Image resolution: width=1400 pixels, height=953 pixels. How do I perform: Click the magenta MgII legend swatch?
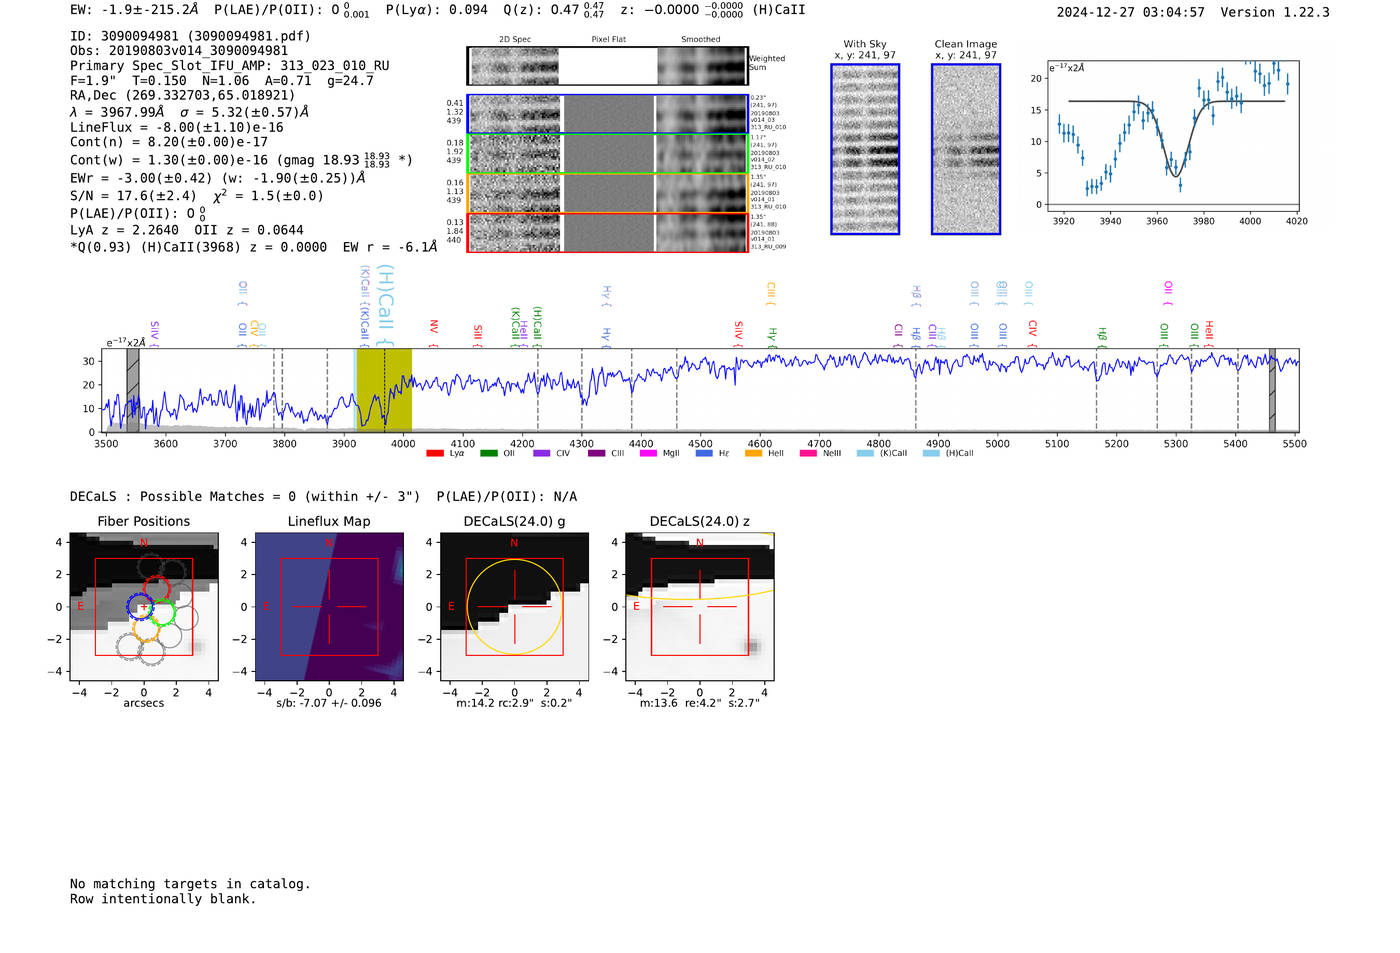click(649, 453)
